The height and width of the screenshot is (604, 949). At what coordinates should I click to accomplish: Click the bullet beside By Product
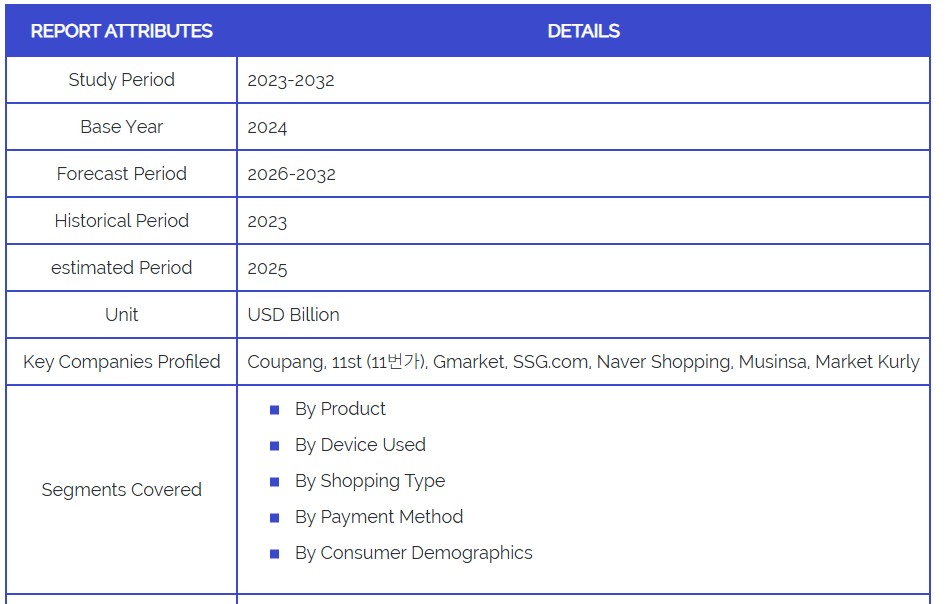tap(275, 410)
